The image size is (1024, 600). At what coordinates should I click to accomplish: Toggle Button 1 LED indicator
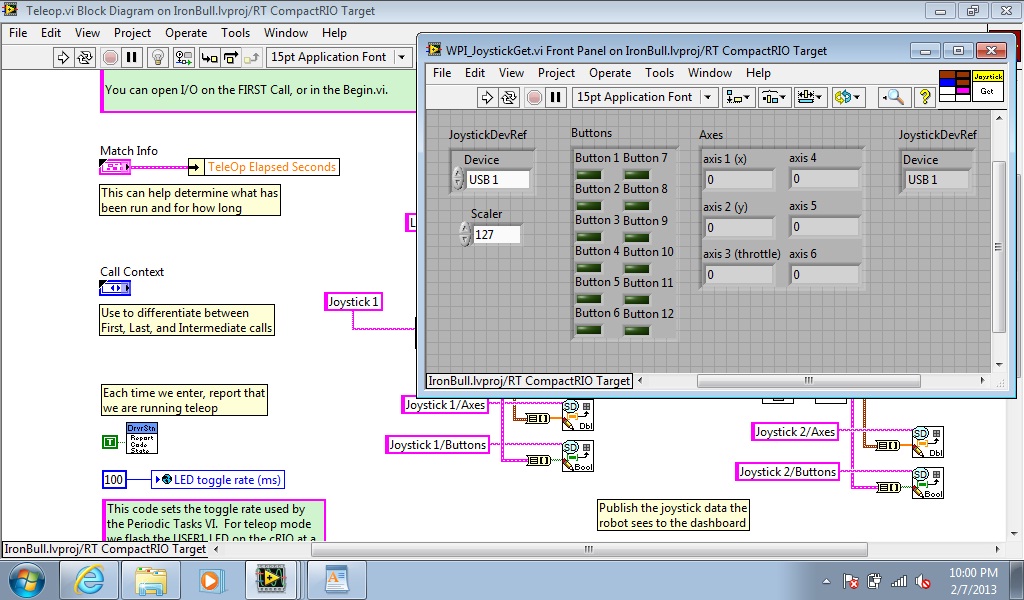(x=589, y=174)
